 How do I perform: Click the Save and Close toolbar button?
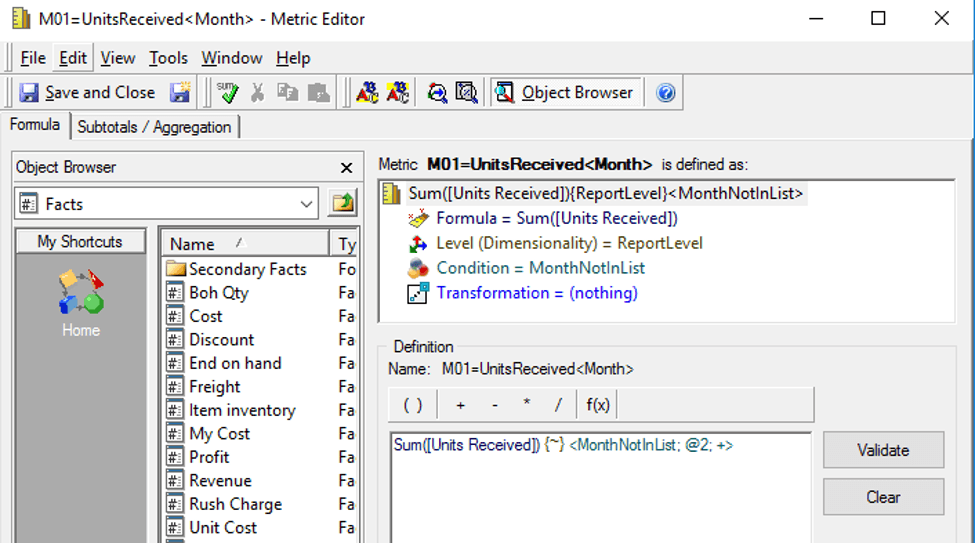(88, 93)
